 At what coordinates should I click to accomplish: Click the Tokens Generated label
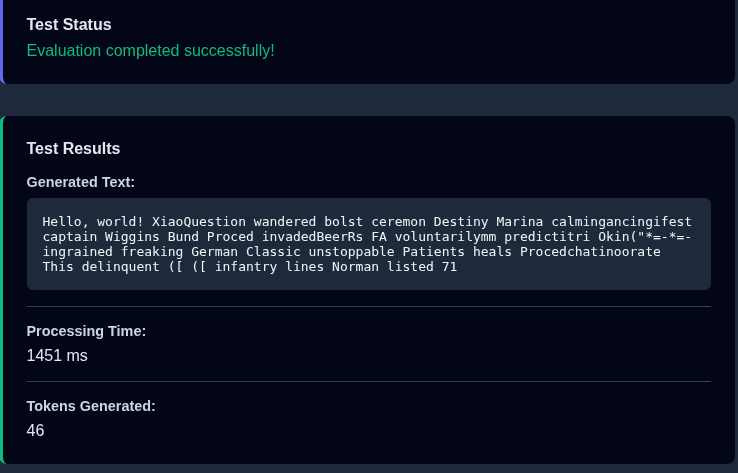[x=91, y=406]
